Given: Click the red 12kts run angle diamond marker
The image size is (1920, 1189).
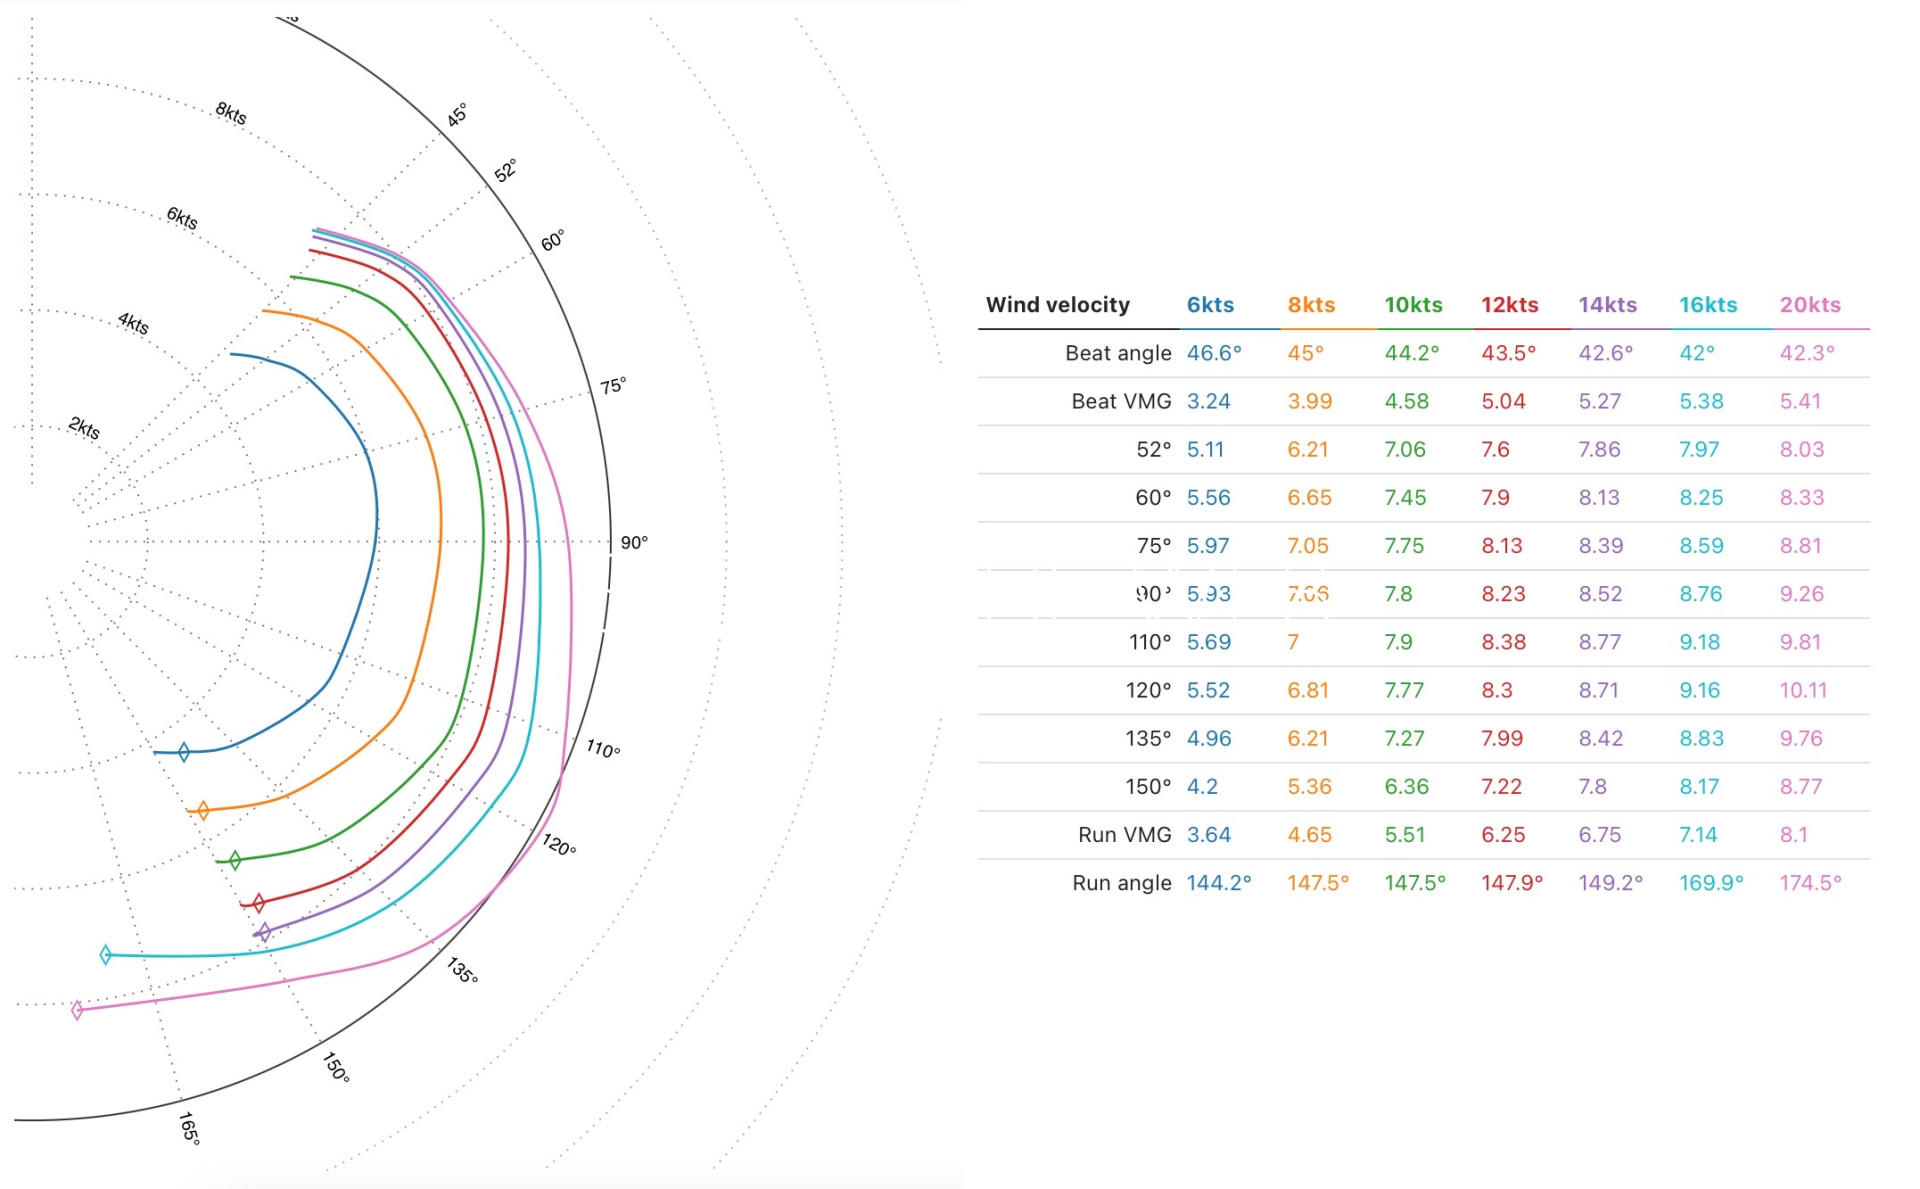Looking at the screenshot, I should click(259, 903).
